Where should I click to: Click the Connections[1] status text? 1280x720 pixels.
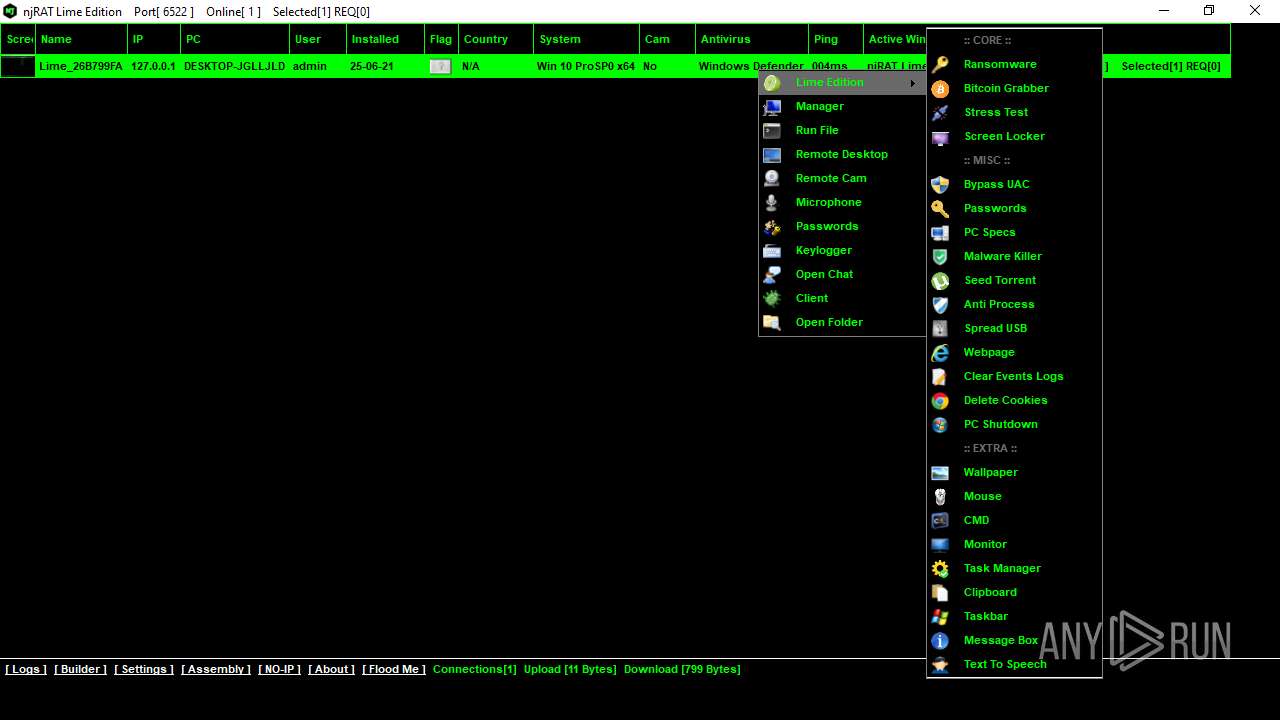tap(475, 669)
